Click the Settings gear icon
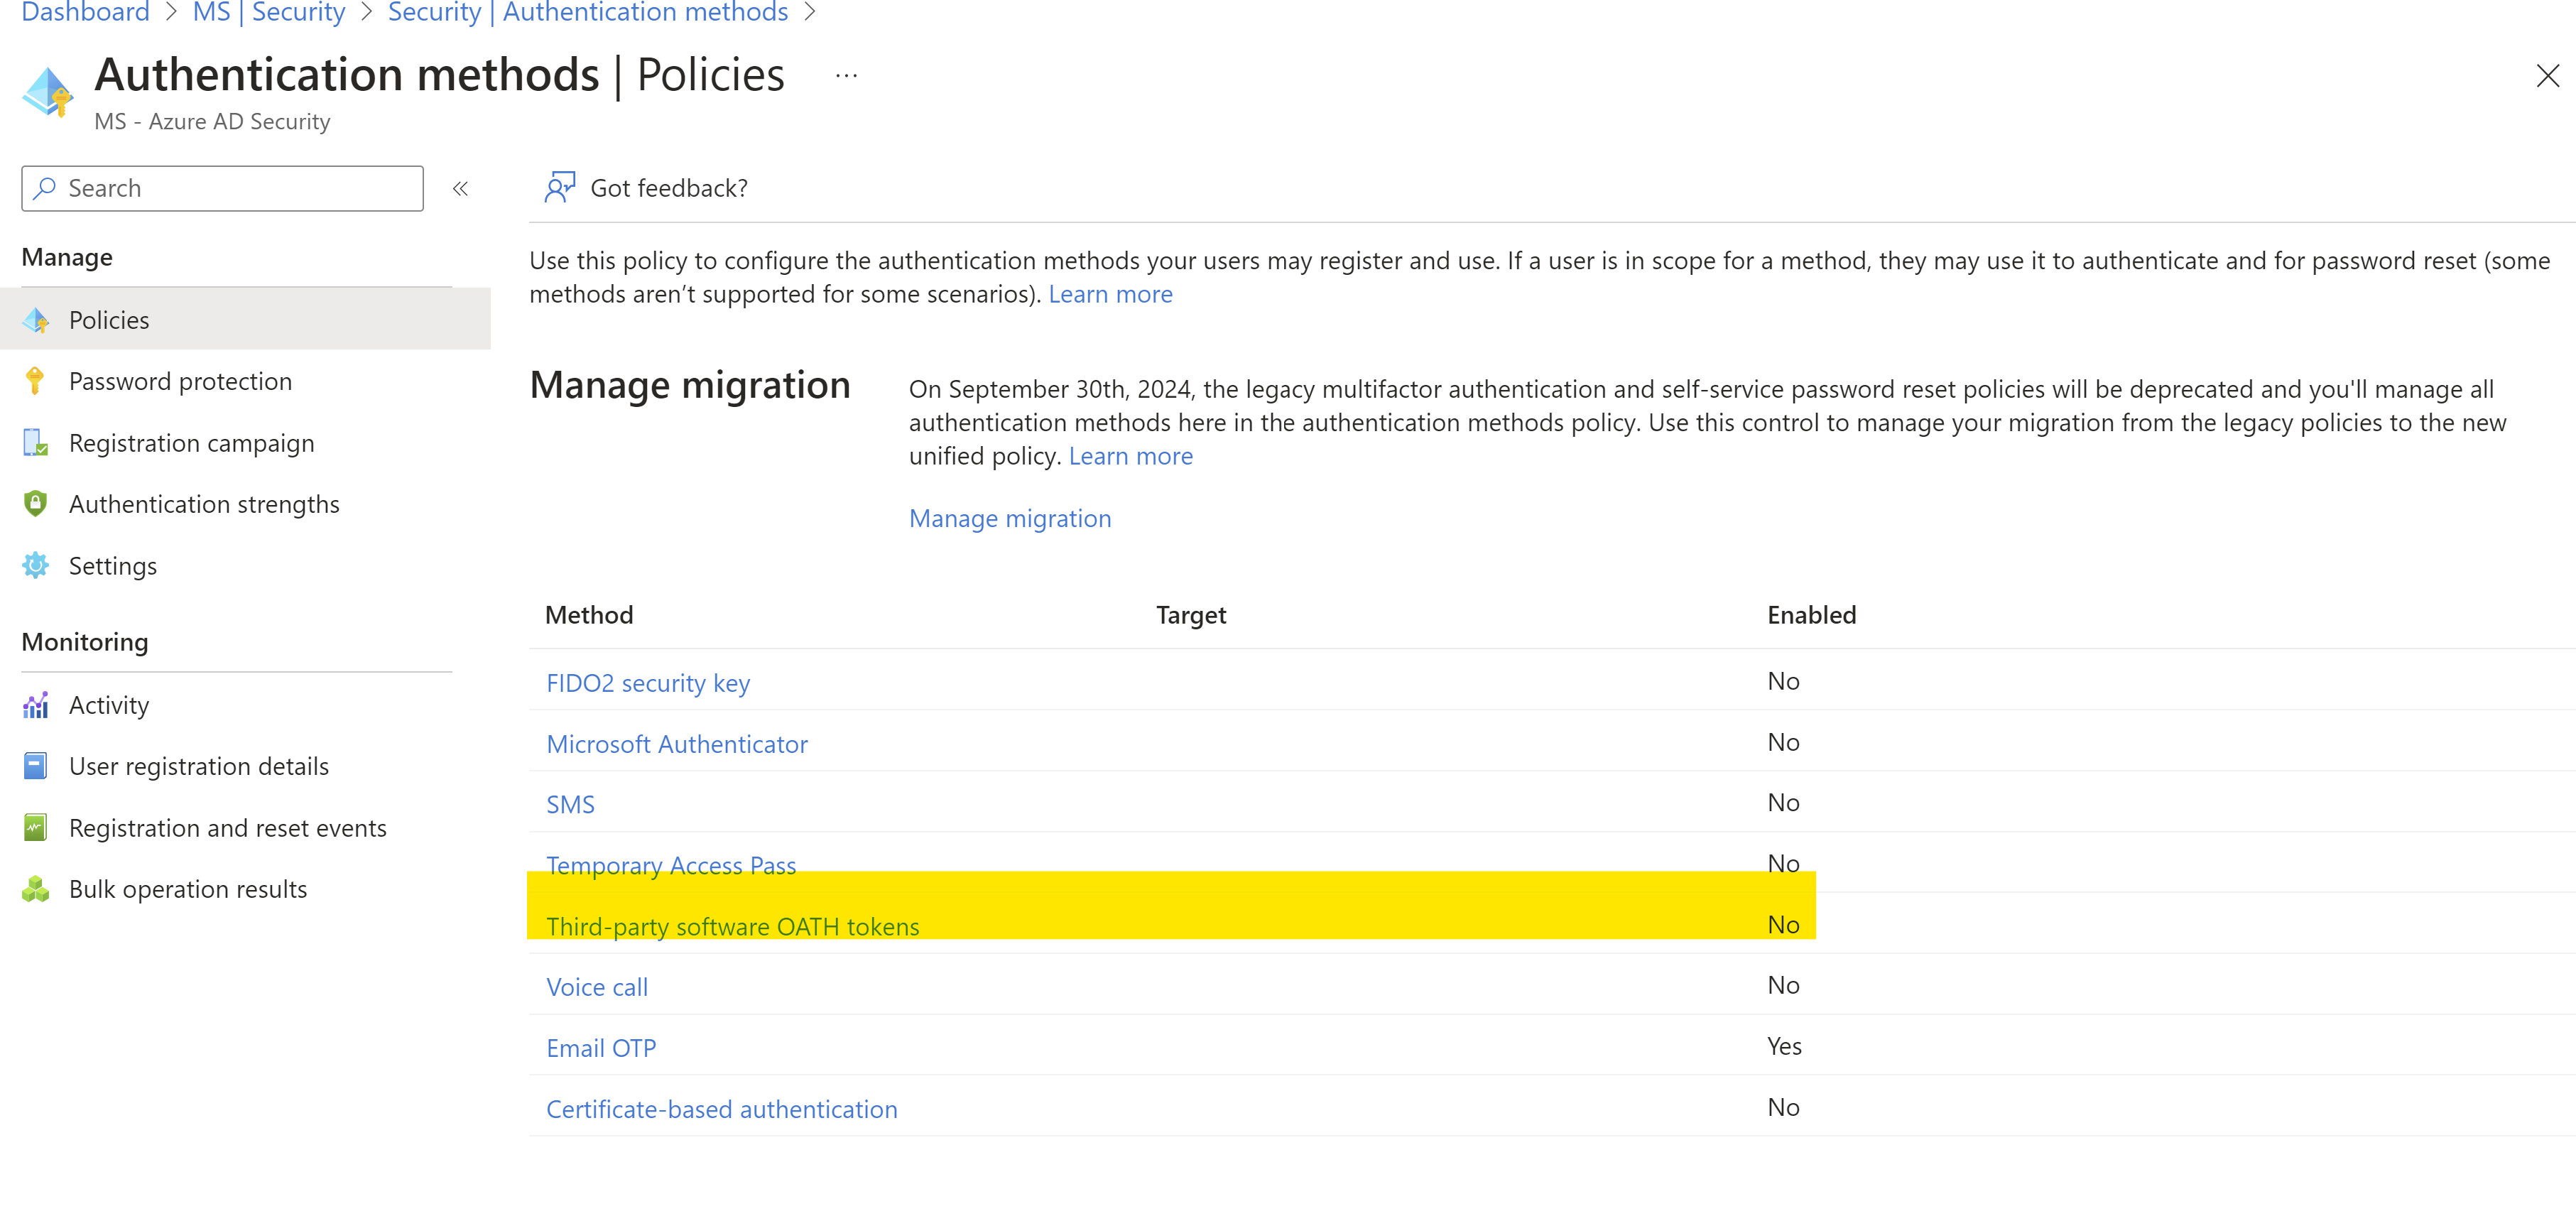Image resolution: width=2576 pixels, height=1221 pixels. pos(36,566)
